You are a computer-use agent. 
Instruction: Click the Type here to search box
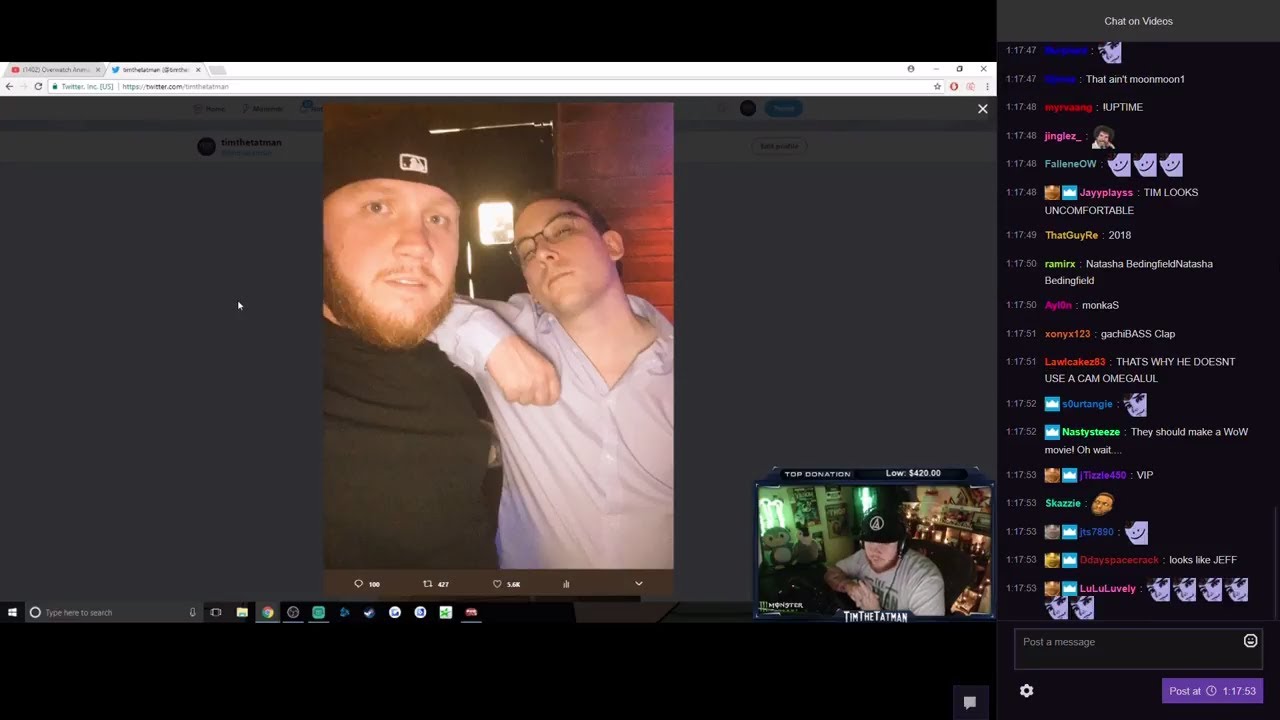pos(112,612)
